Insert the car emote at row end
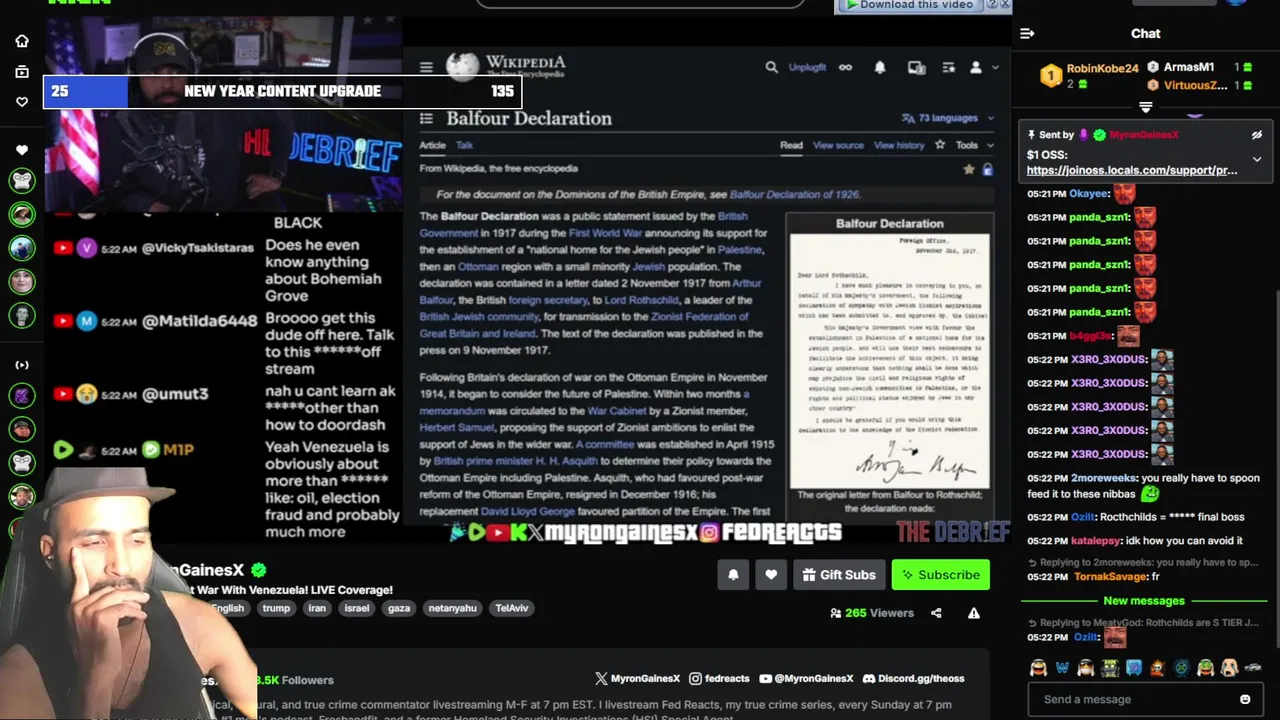The width and height of the screenshot is (1280, 720). click(1252, 668)
